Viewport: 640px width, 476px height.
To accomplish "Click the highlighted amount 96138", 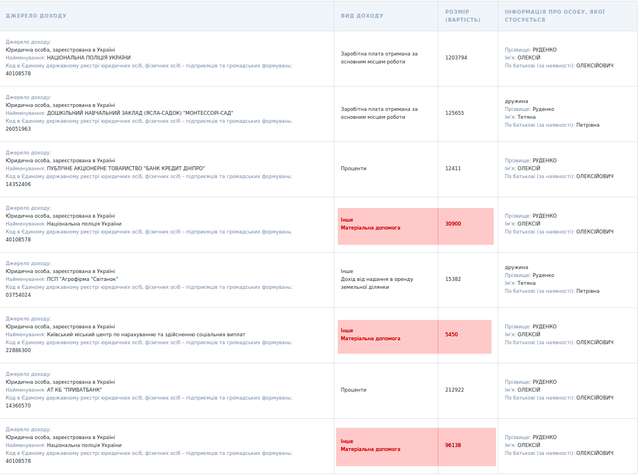I will pyautogui.click(x=454, y=445).
